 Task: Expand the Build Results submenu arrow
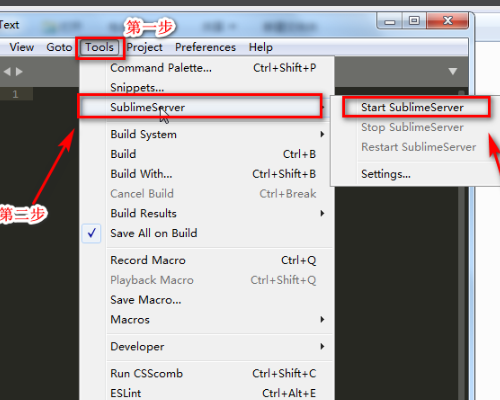point(322,213)
